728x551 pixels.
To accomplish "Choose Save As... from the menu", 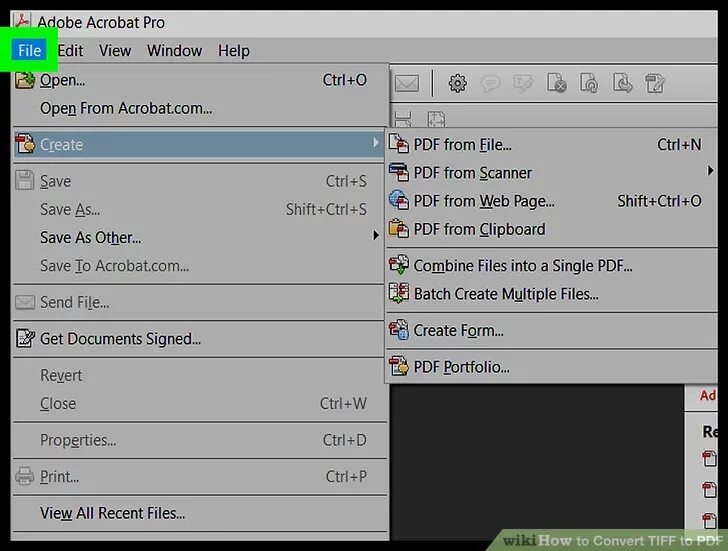I will tap(200, 209).
